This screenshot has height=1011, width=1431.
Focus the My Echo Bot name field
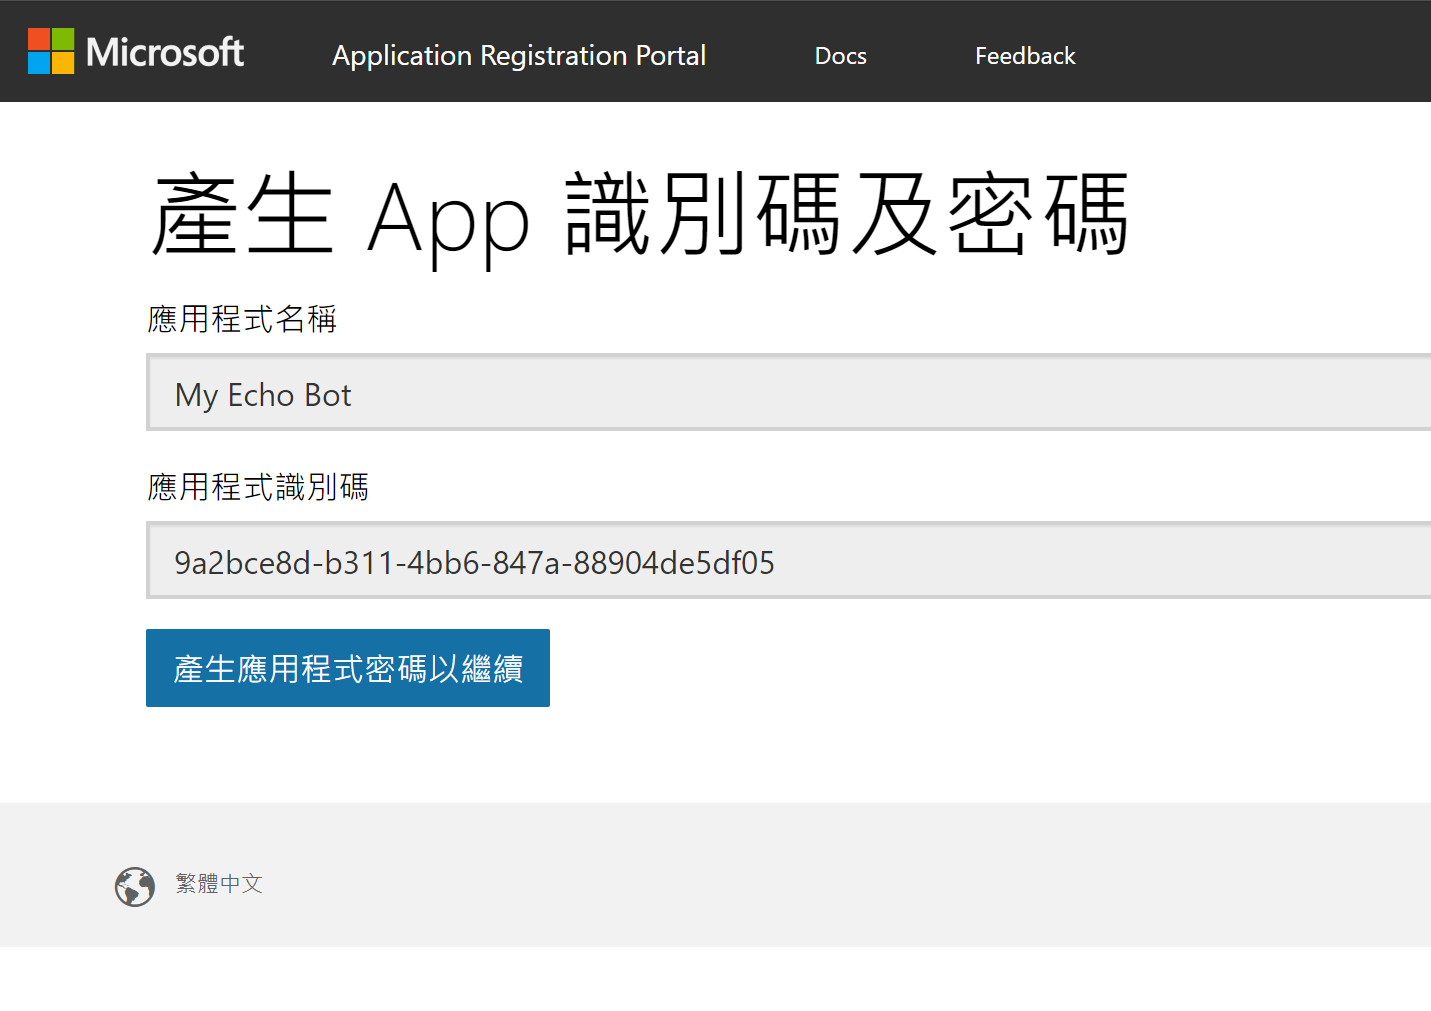[789, 392]
